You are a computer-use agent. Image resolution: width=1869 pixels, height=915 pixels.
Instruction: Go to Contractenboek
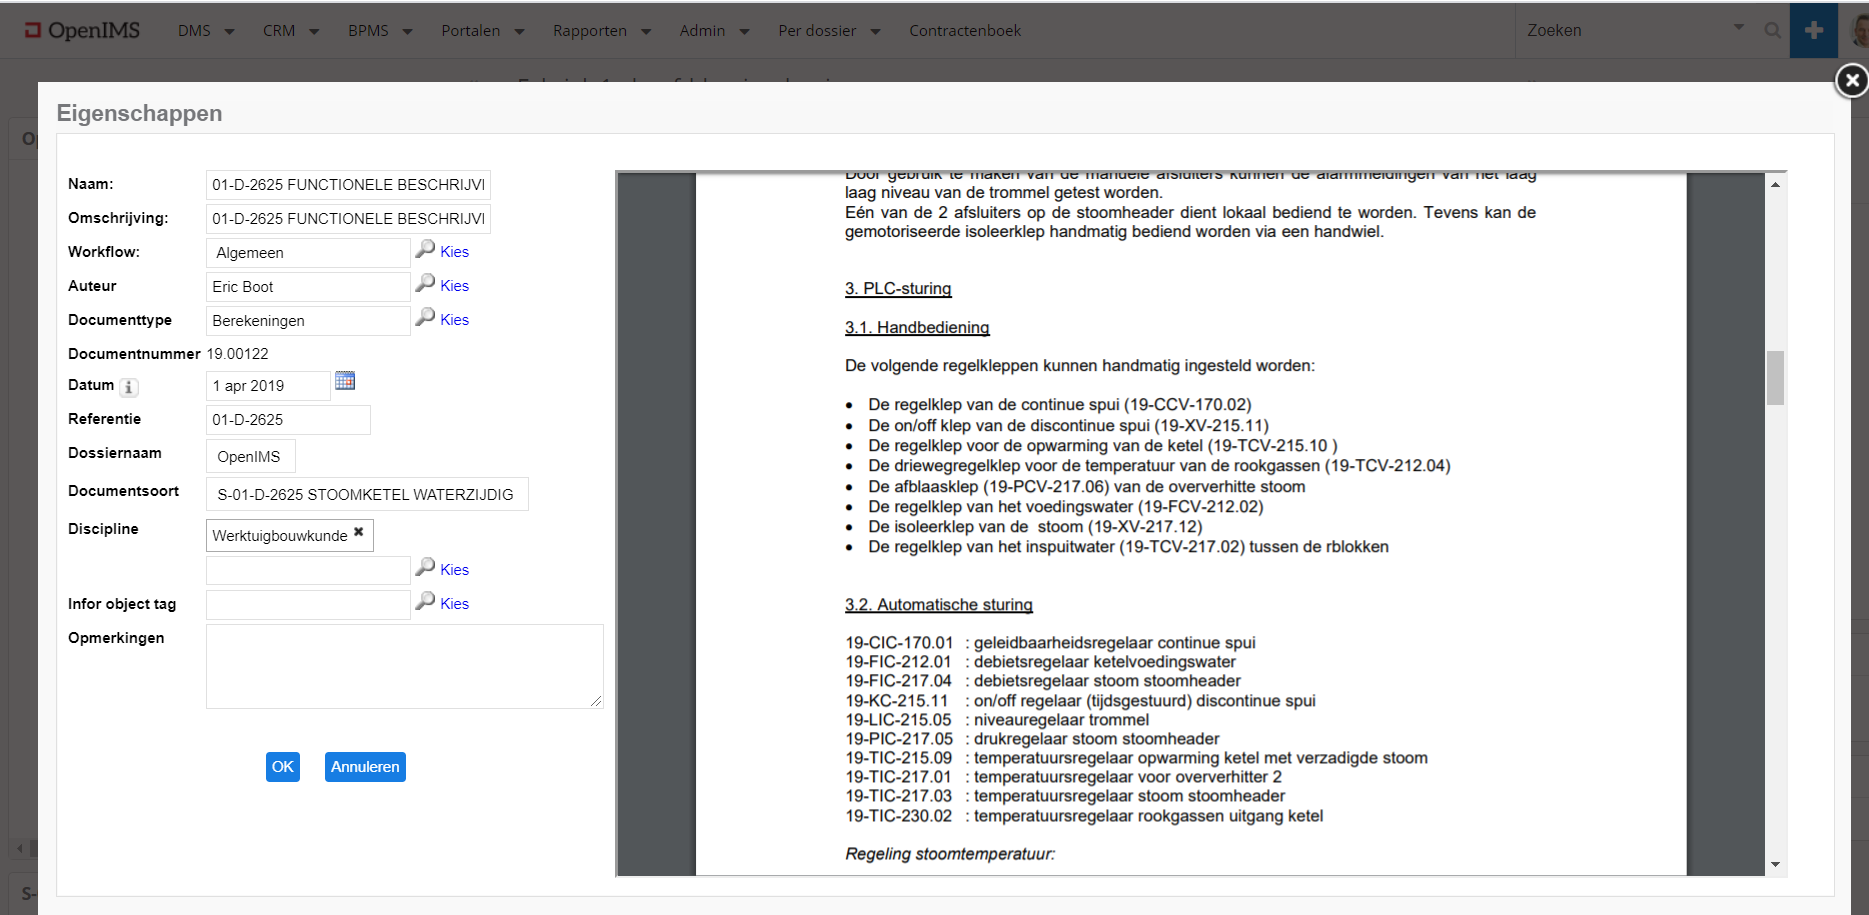[x=965, y=31]
